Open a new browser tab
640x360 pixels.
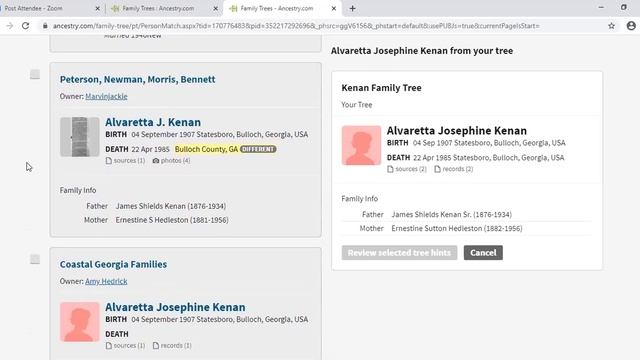[353, 8]
